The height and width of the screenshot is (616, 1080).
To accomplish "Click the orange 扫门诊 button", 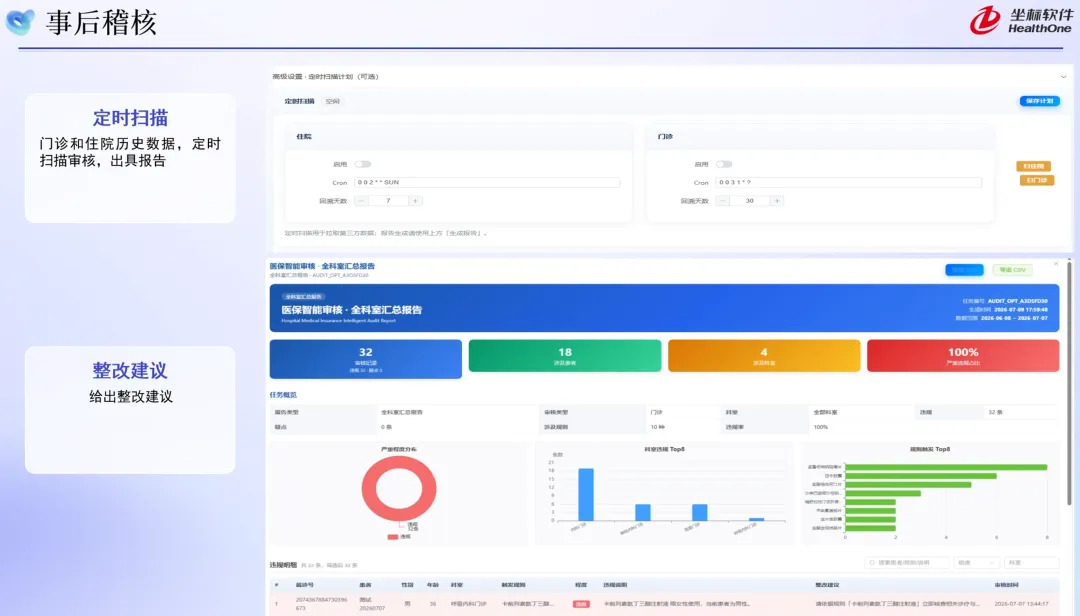I will pyautogui.click(x=1037, y=181).
